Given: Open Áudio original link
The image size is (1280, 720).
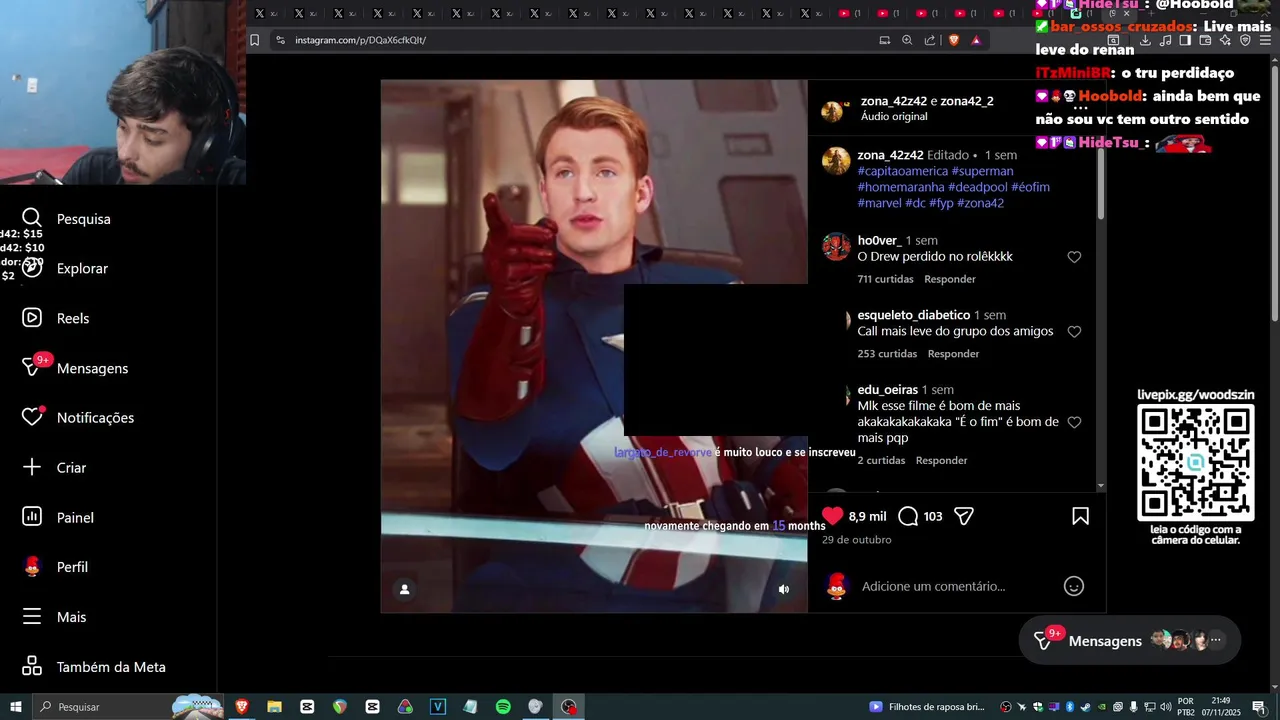Looking at the screenshot, I should [x=894, y=117].
